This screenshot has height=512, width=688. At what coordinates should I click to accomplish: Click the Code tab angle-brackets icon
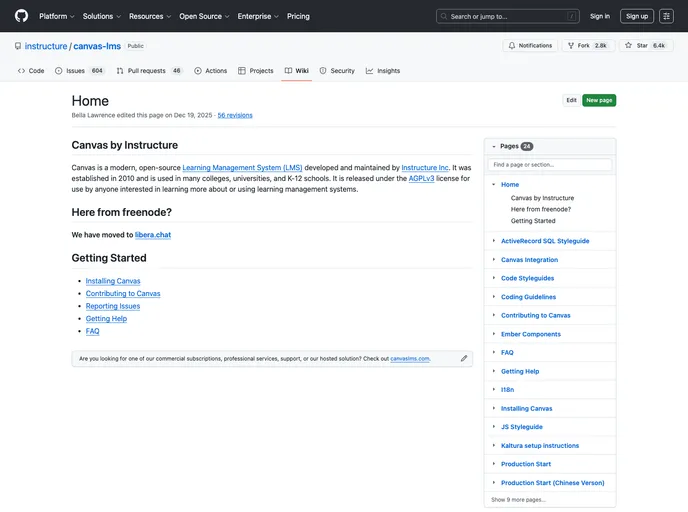pos(21,71)
